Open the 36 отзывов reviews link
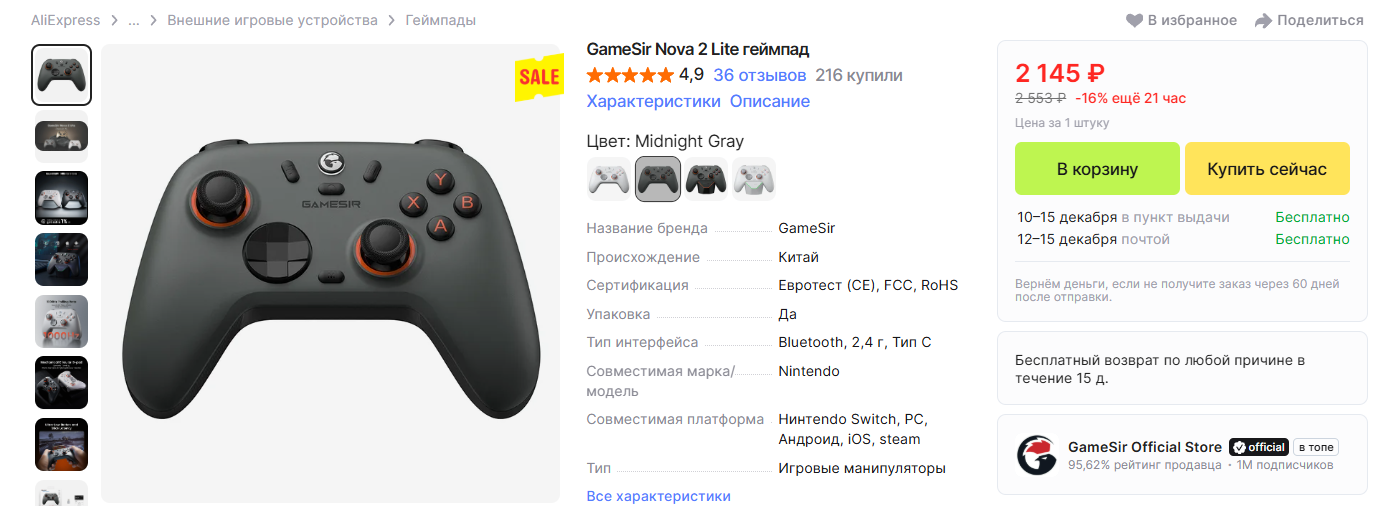Screen dimensions: 1392x506 point(760,75)
